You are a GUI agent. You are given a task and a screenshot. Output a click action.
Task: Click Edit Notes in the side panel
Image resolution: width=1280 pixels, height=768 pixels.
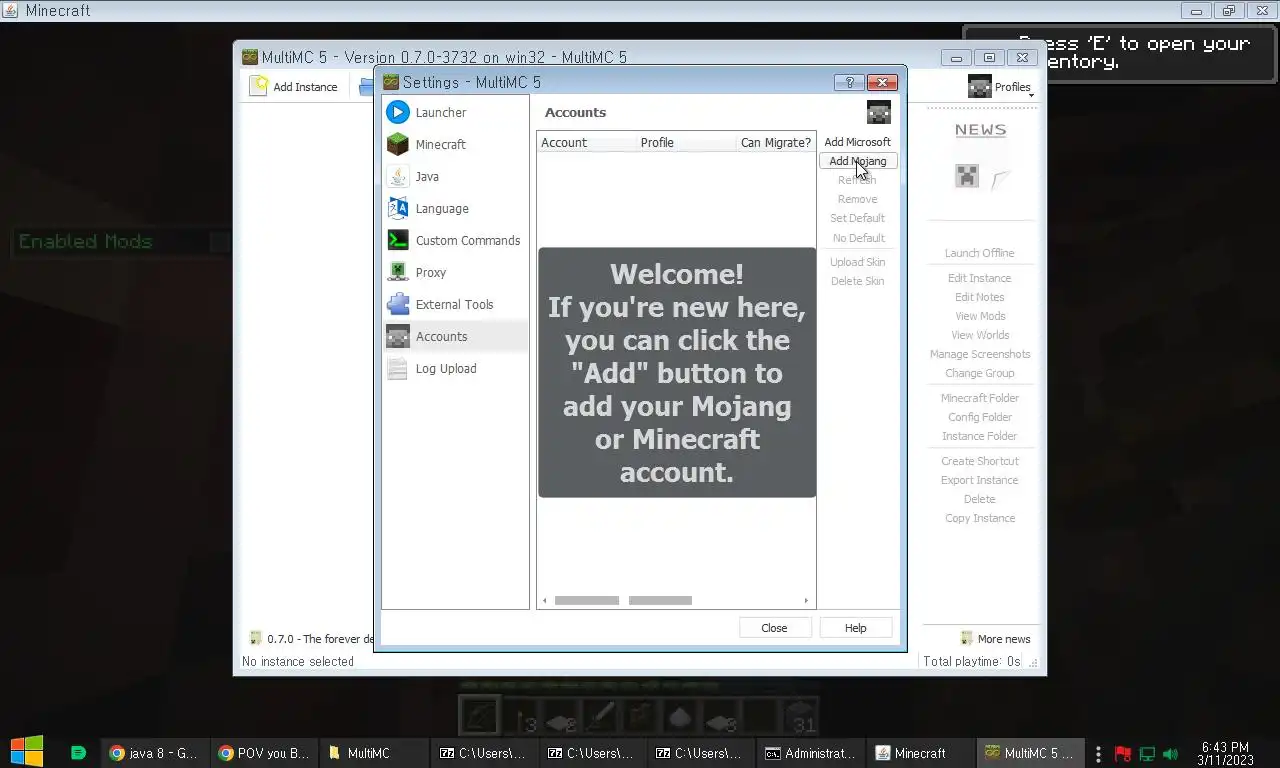pos(979,297)
